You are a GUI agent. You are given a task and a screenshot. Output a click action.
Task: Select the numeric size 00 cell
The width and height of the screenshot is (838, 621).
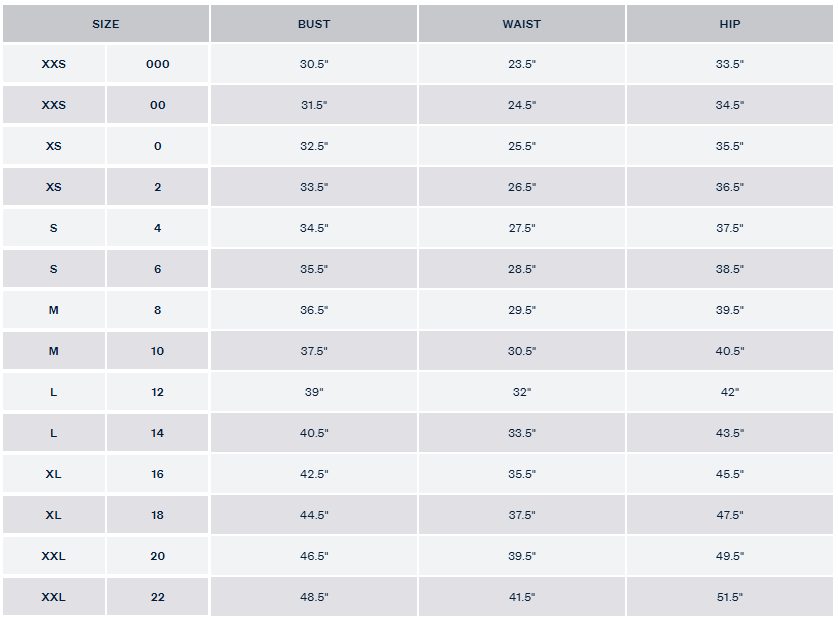pos(158,105)
